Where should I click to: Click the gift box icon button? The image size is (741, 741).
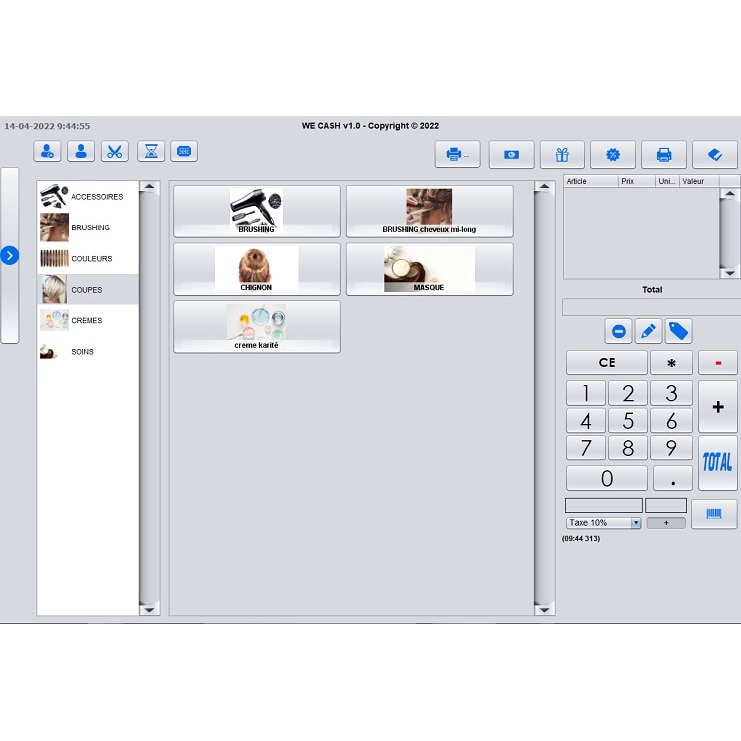[x=562, y=154]
